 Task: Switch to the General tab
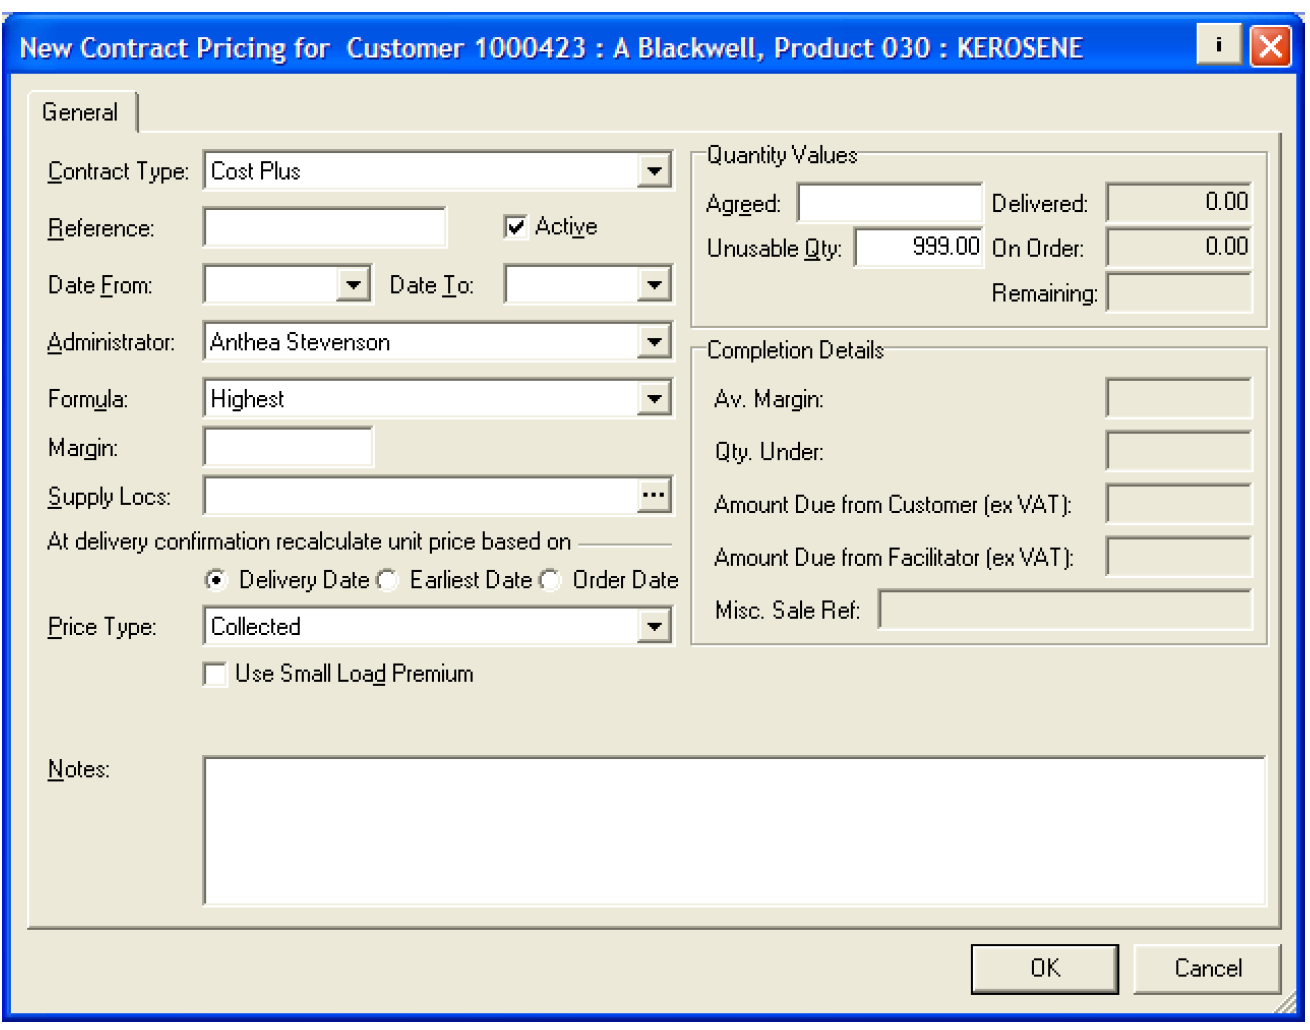coord(80,112)
